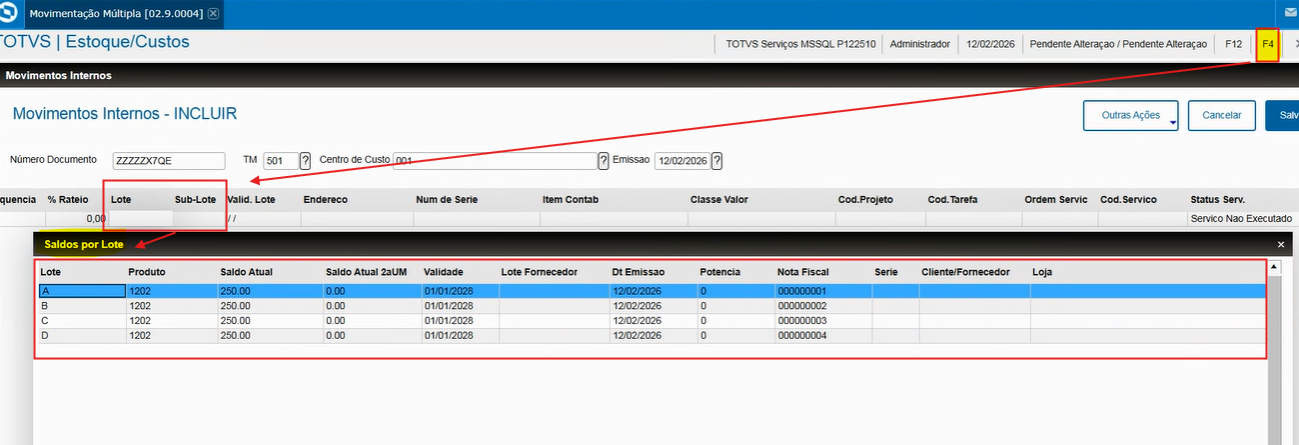Open the mail envelope icon at top right
Screen dimensions: 1299x445
(1291, 15)
